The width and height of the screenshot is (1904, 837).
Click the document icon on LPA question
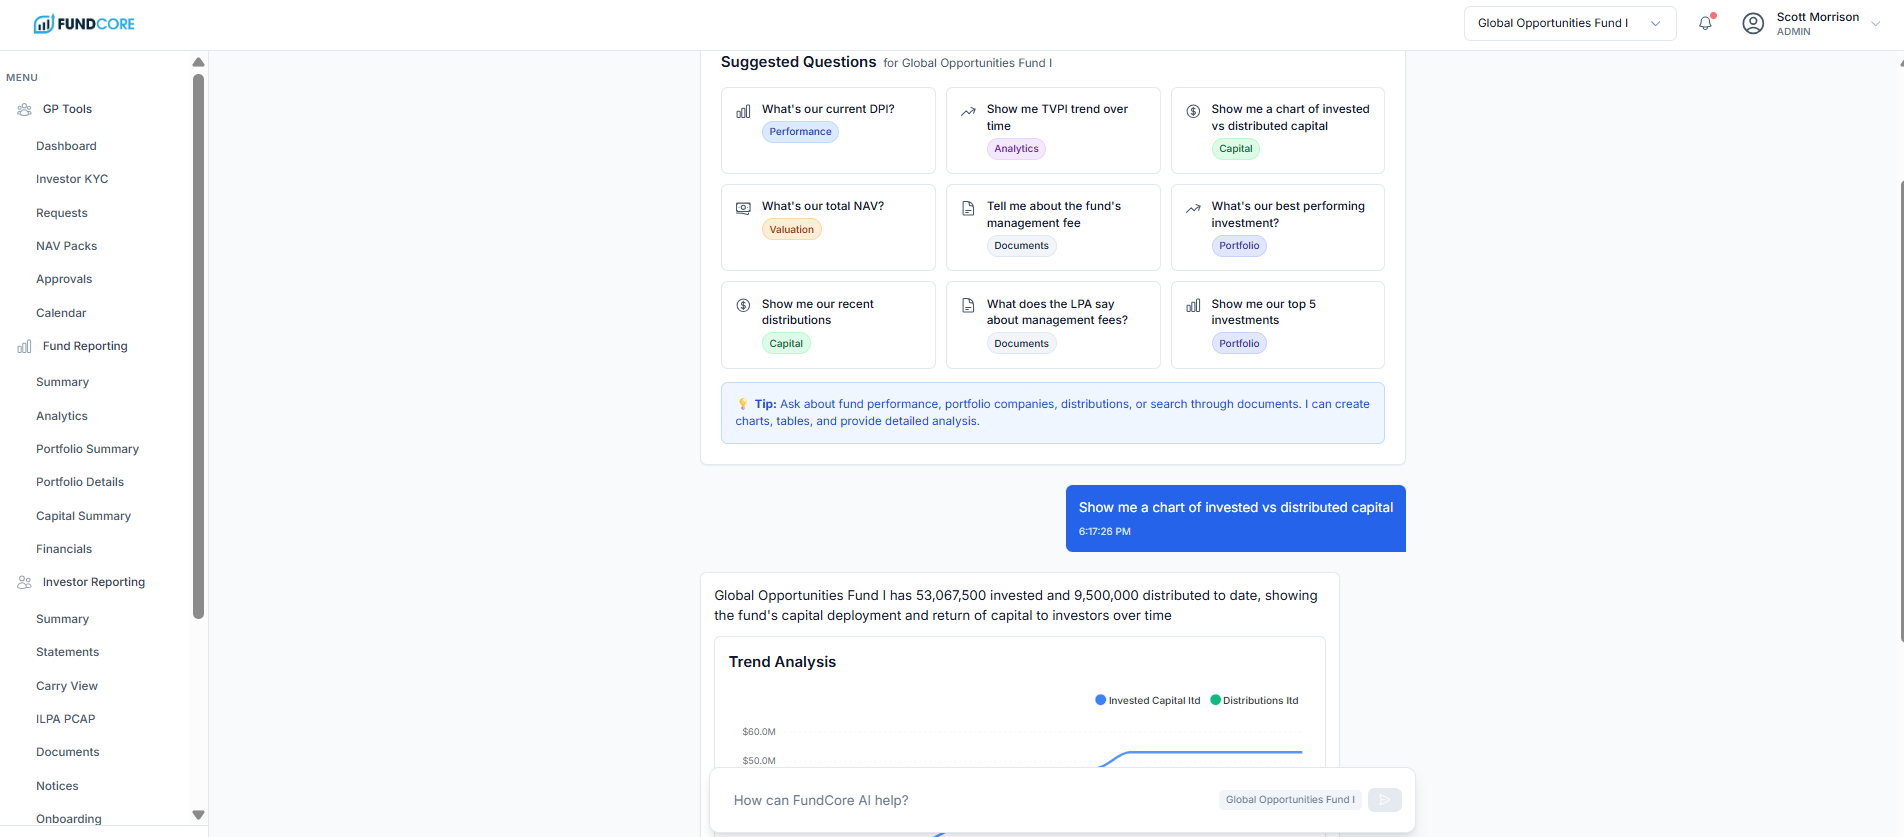[968, 306]
